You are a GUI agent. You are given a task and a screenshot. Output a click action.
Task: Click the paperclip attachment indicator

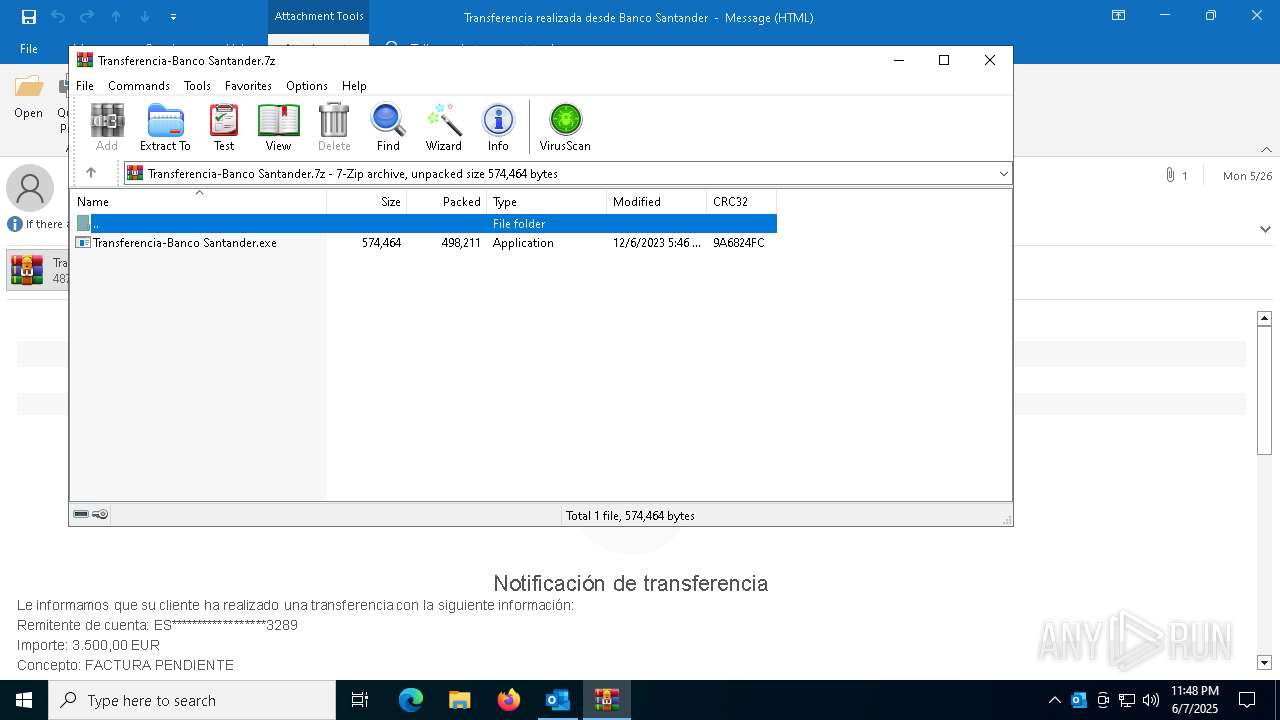click(1170, 175)
